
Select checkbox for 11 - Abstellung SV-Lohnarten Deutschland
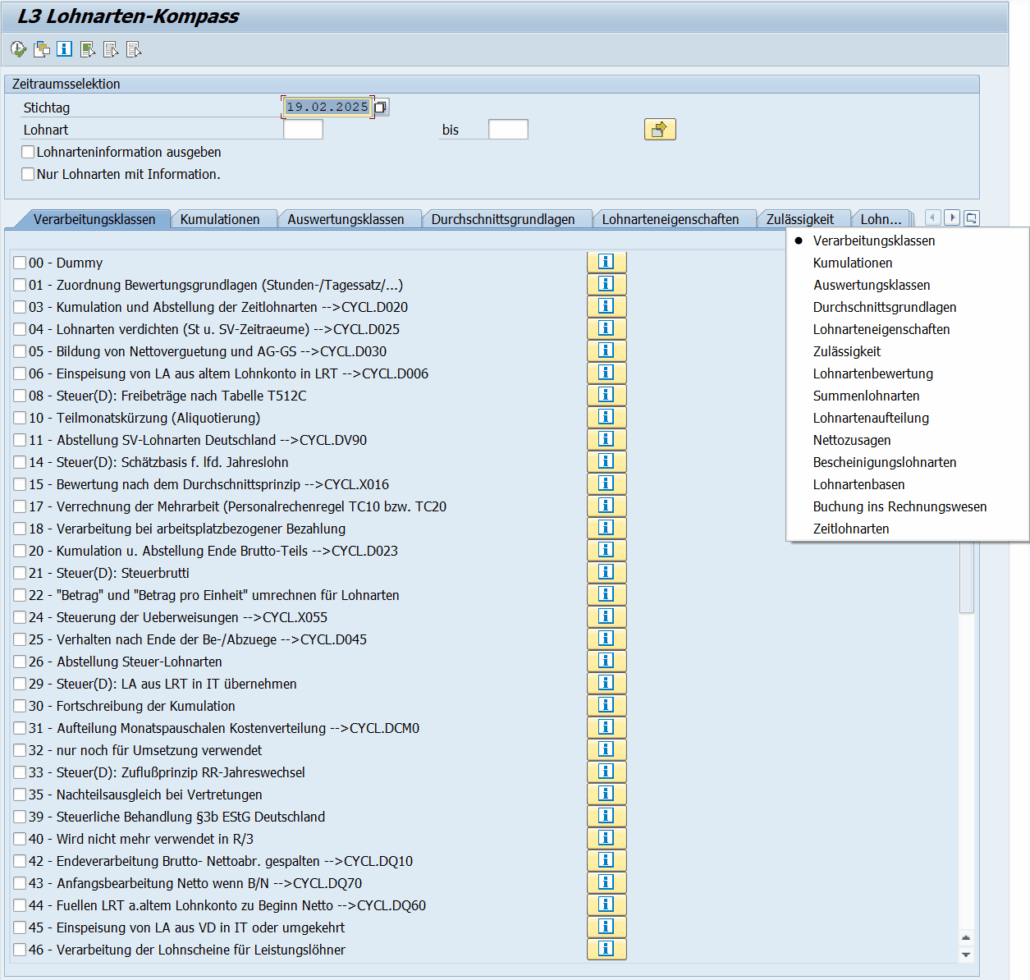click(x=20, y=440)
